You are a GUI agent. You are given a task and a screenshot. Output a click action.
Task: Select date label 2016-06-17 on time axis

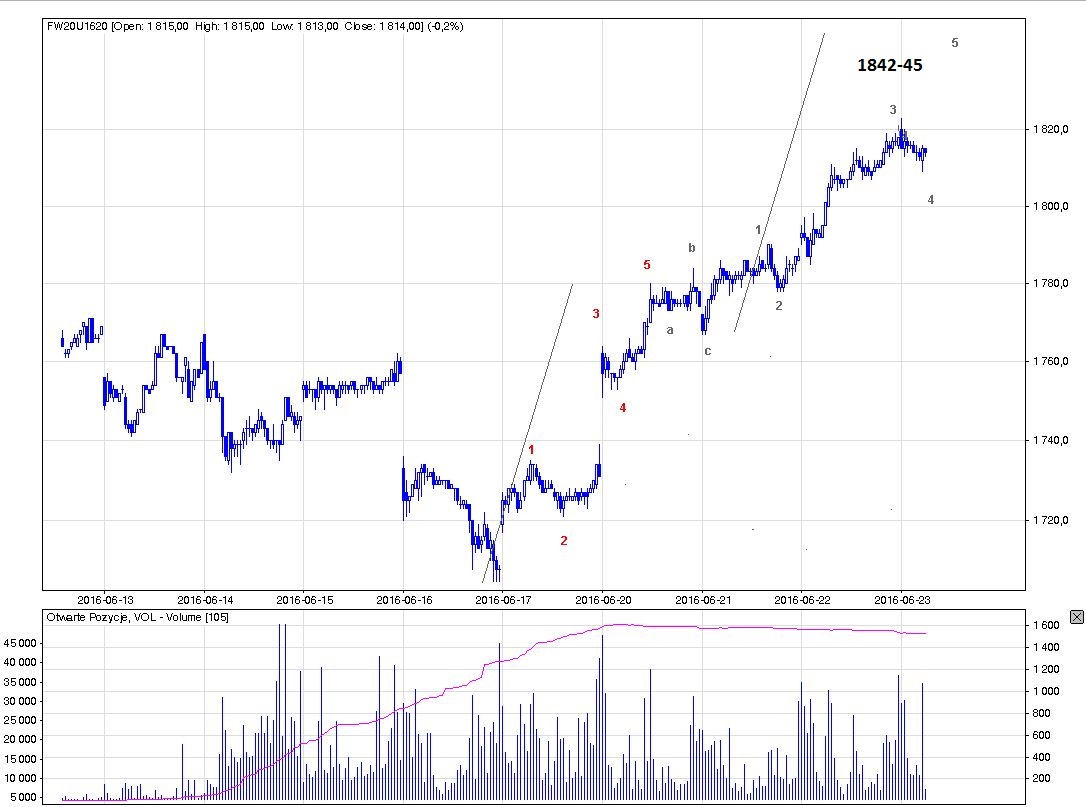(x=503, y=600)
